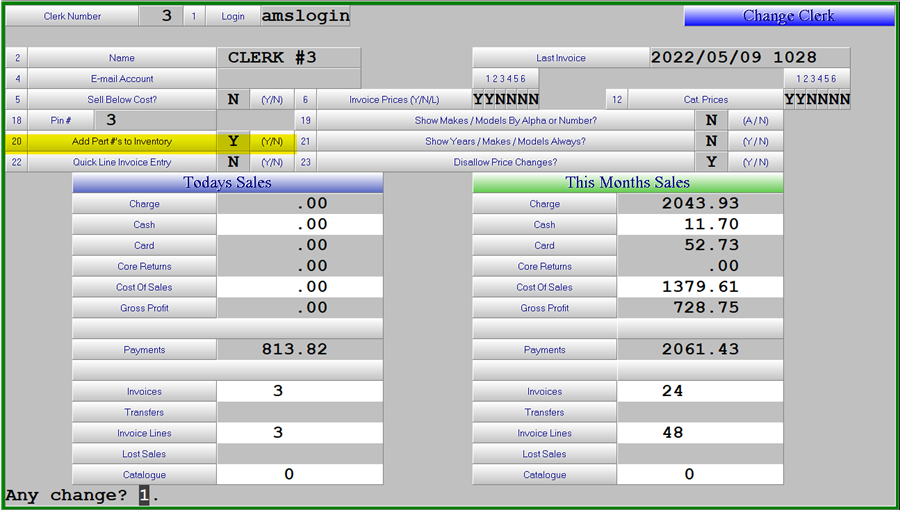Click Transfers label under Todays Sales
Viewport: 900px width, 510px height.
pos(144,412)
